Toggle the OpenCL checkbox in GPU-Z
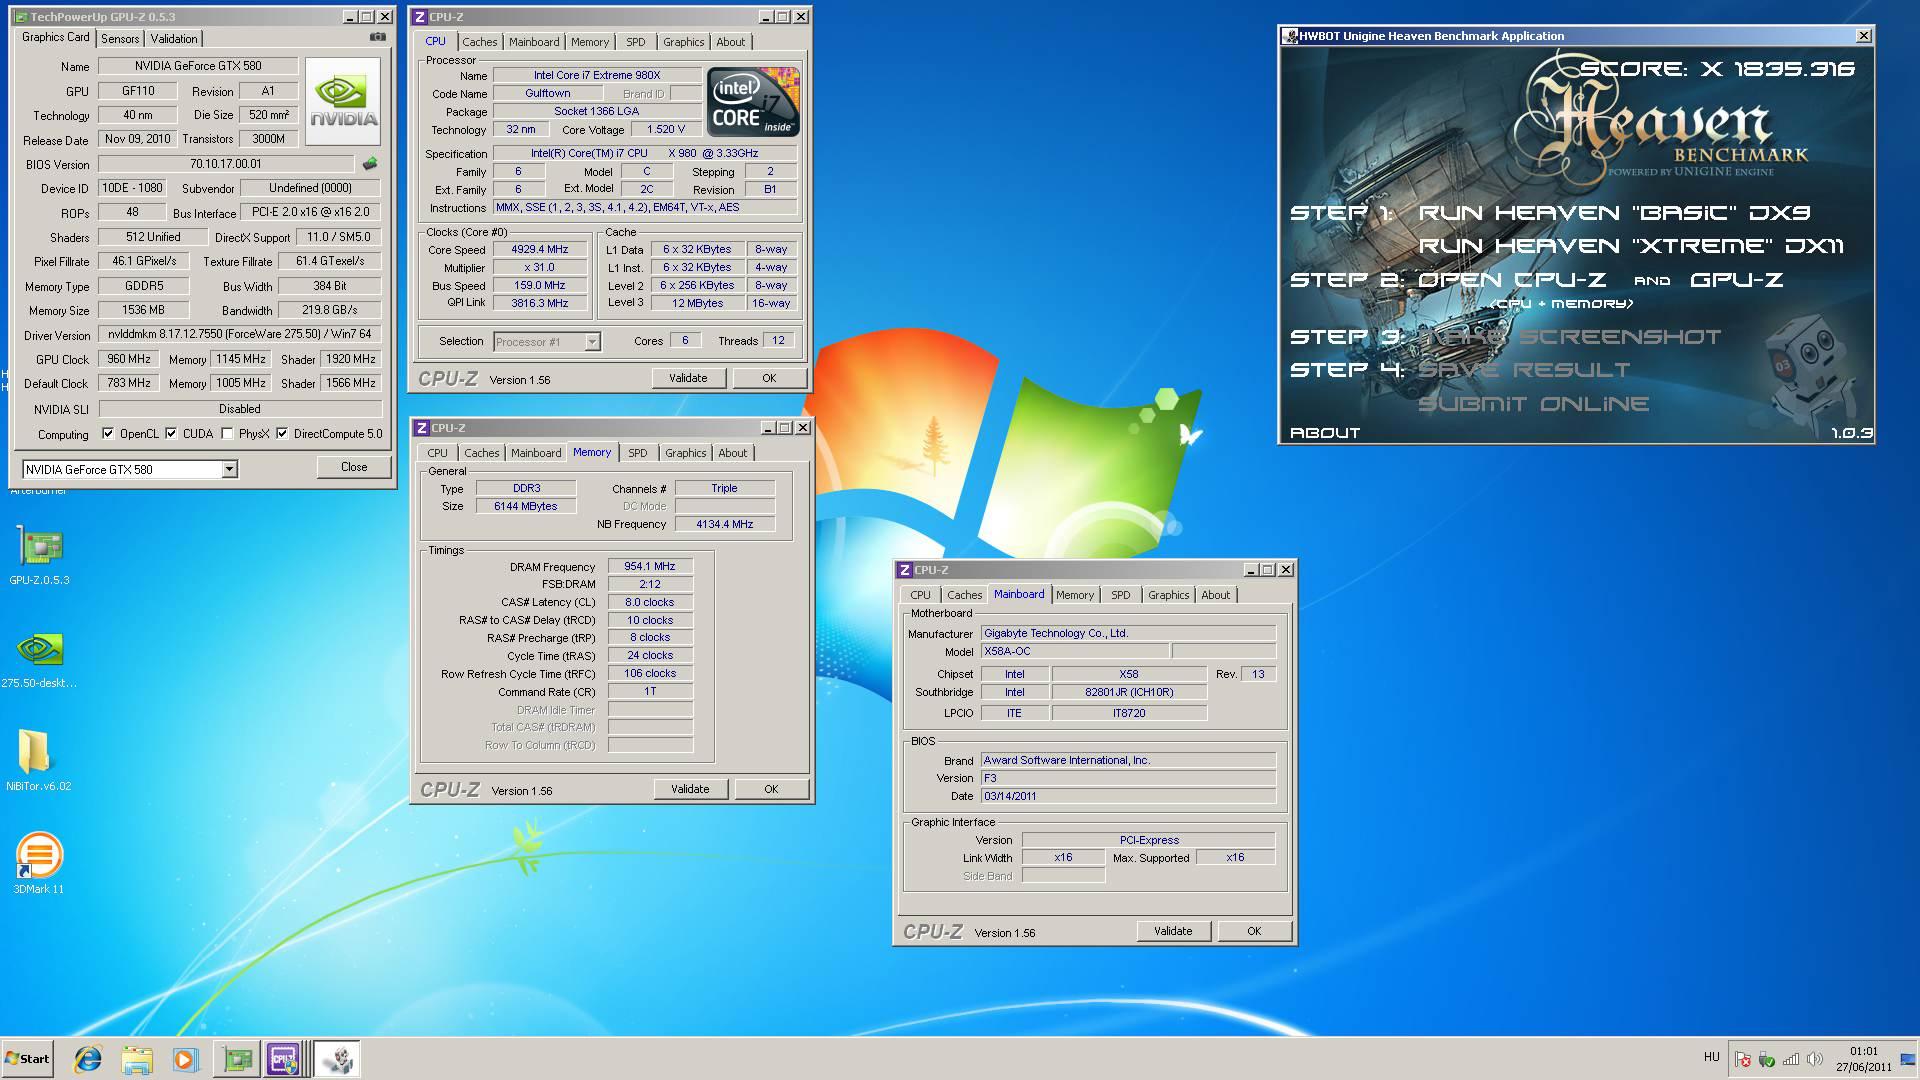Viewport: 1920px width, 1080px height. [x=108, y=434]
